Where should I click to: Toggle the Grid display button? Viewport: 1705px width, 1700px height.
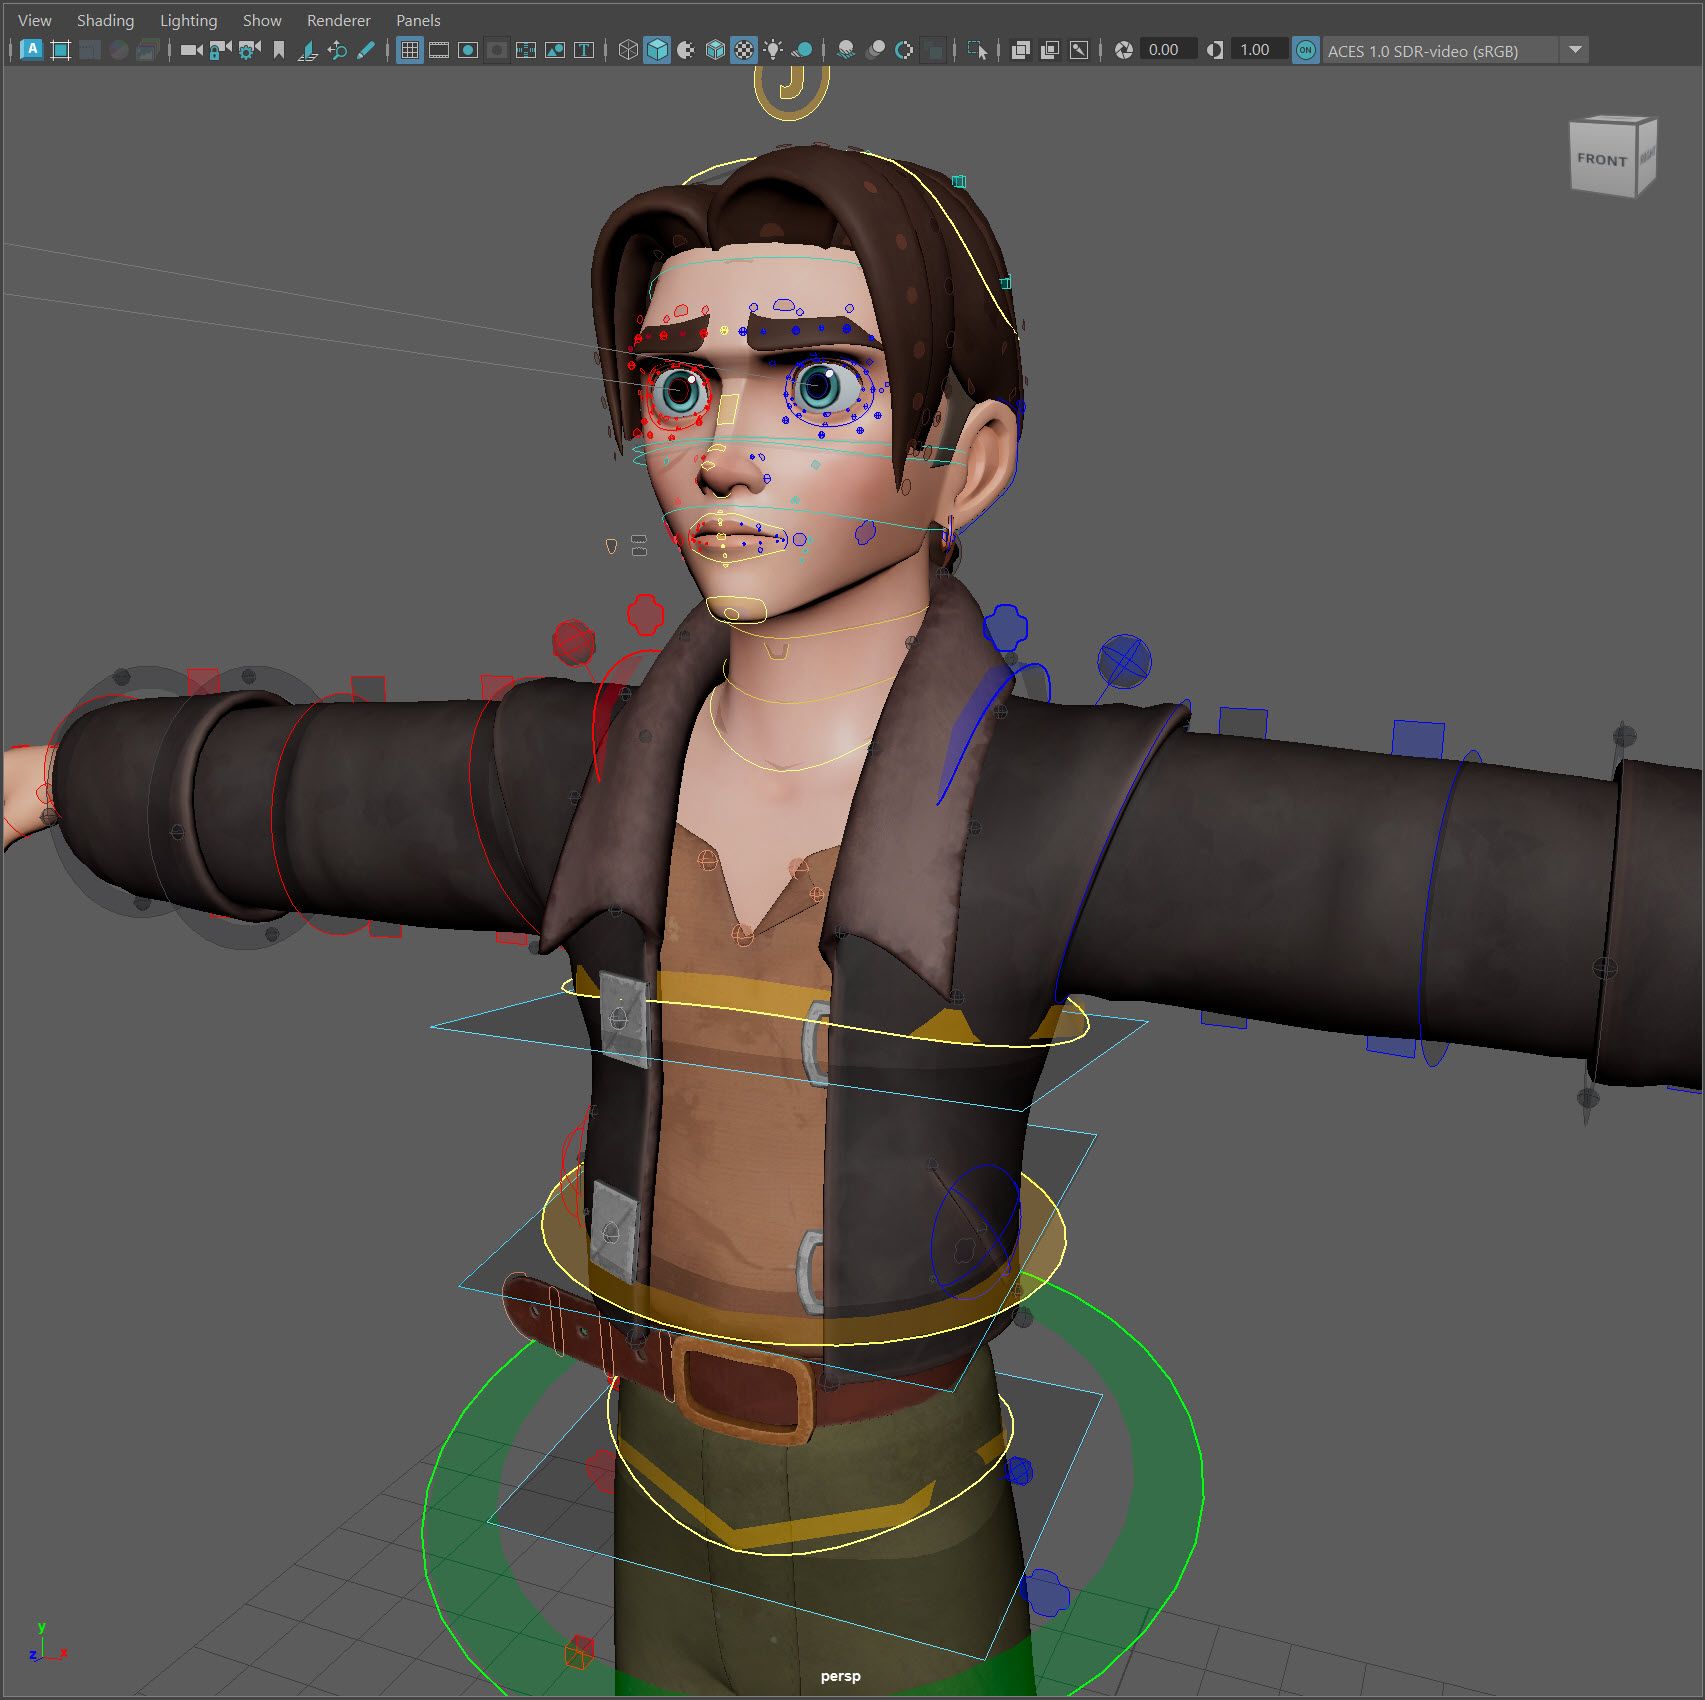pyautogui.click(x=410, y=49)
